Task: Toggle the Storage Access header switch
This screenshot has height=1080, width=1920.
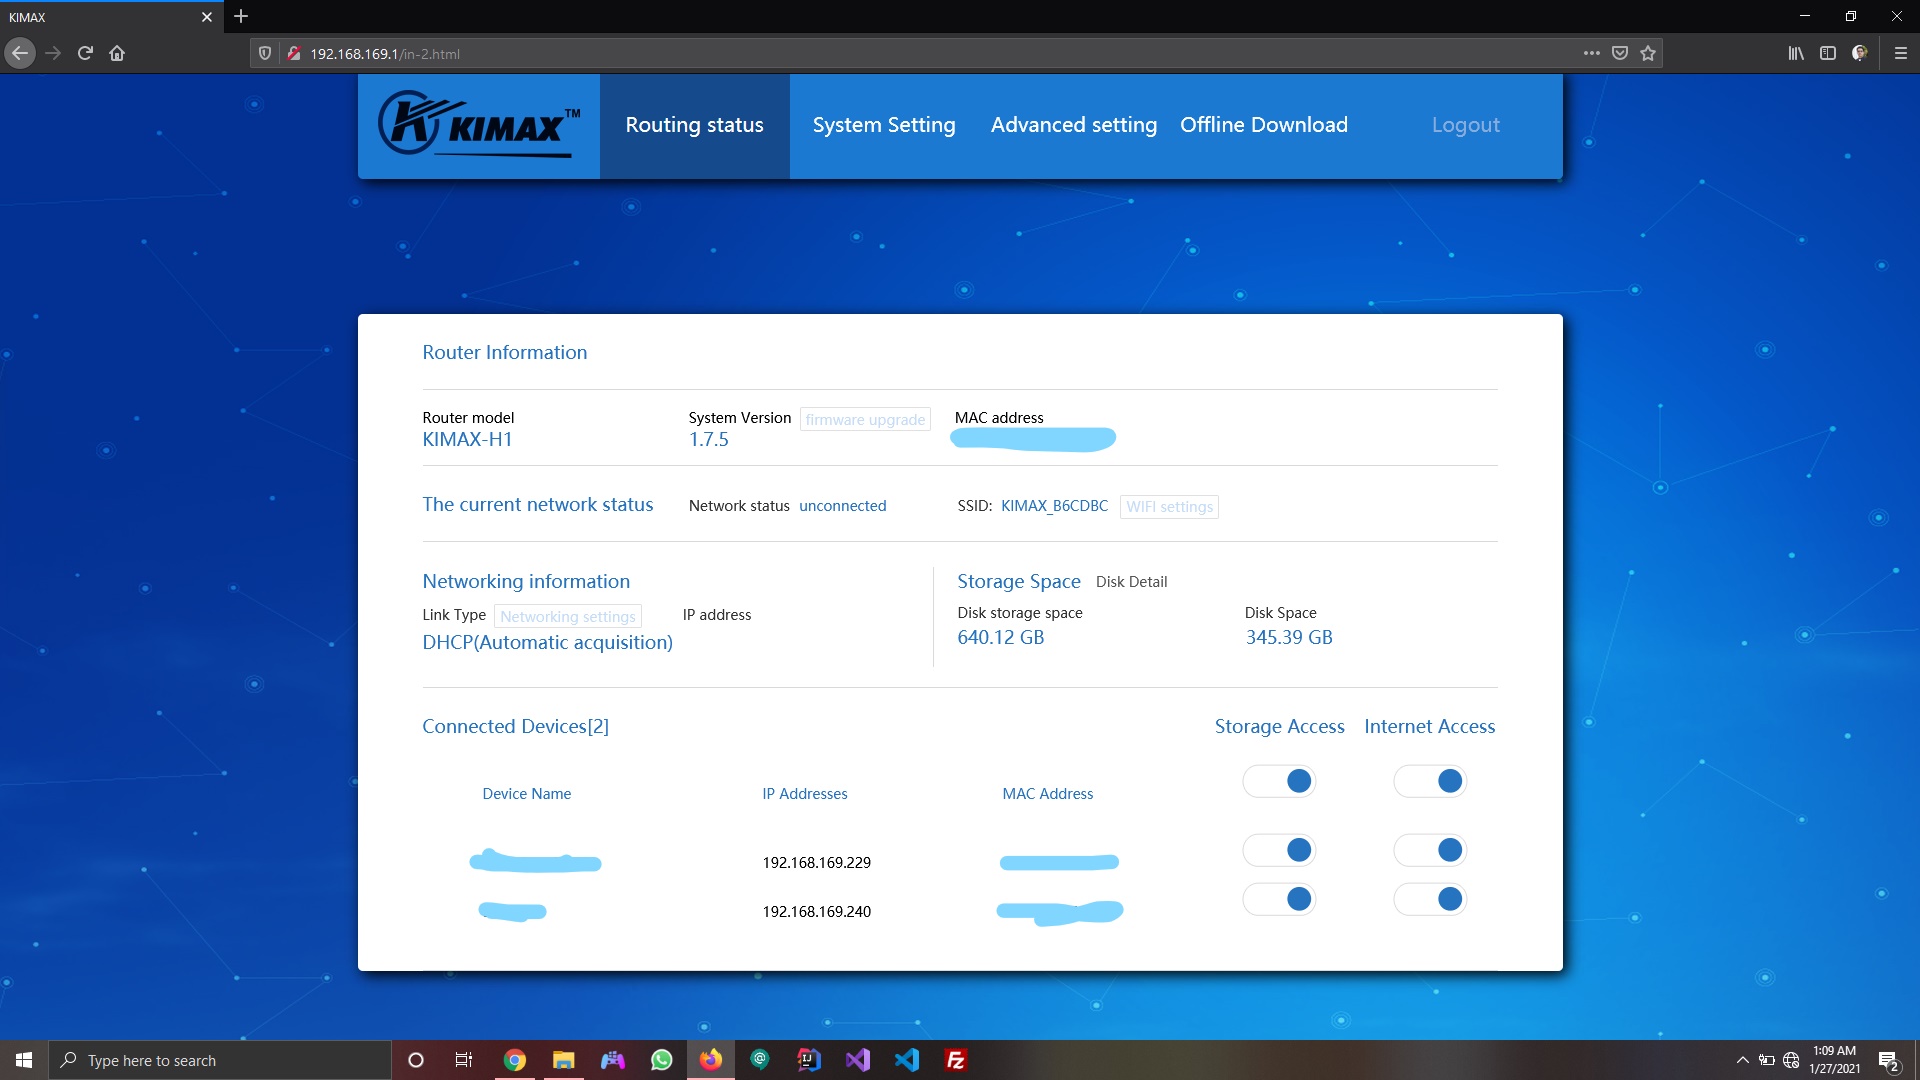Action: click(x=1279, y=781)
